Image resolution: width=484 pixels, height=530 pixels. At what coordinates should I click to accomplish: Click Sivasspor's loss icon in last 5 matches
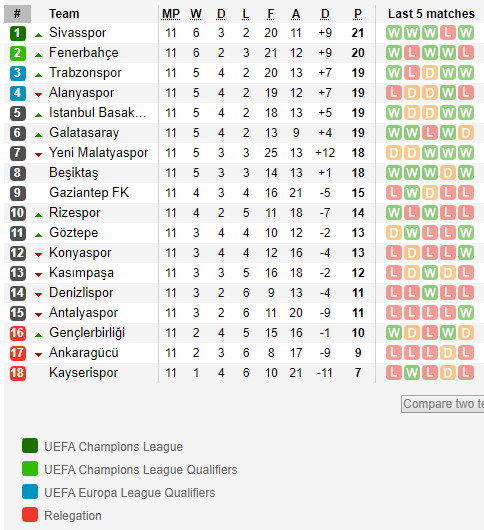click(x=447, y=33)
